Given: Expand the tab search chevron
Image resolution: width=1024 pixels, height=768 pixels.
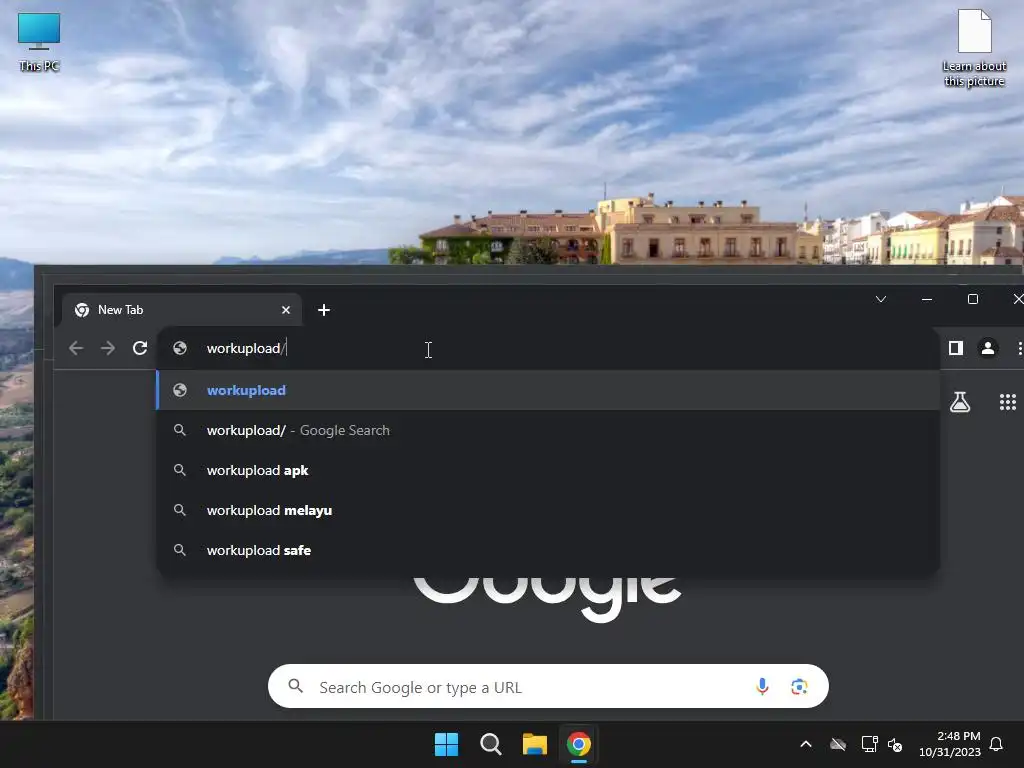Looking at the screenshot, I should click(x=881, y=299).
